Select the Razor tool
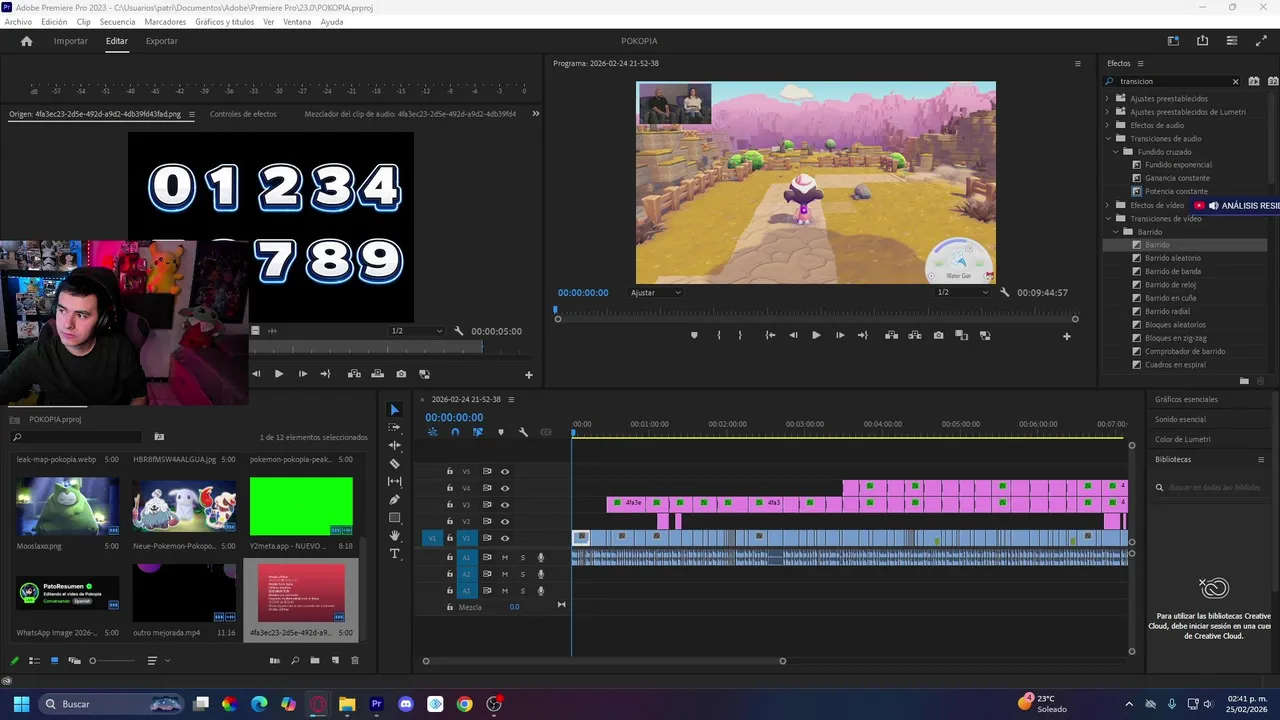 click(x=394, y=463)
